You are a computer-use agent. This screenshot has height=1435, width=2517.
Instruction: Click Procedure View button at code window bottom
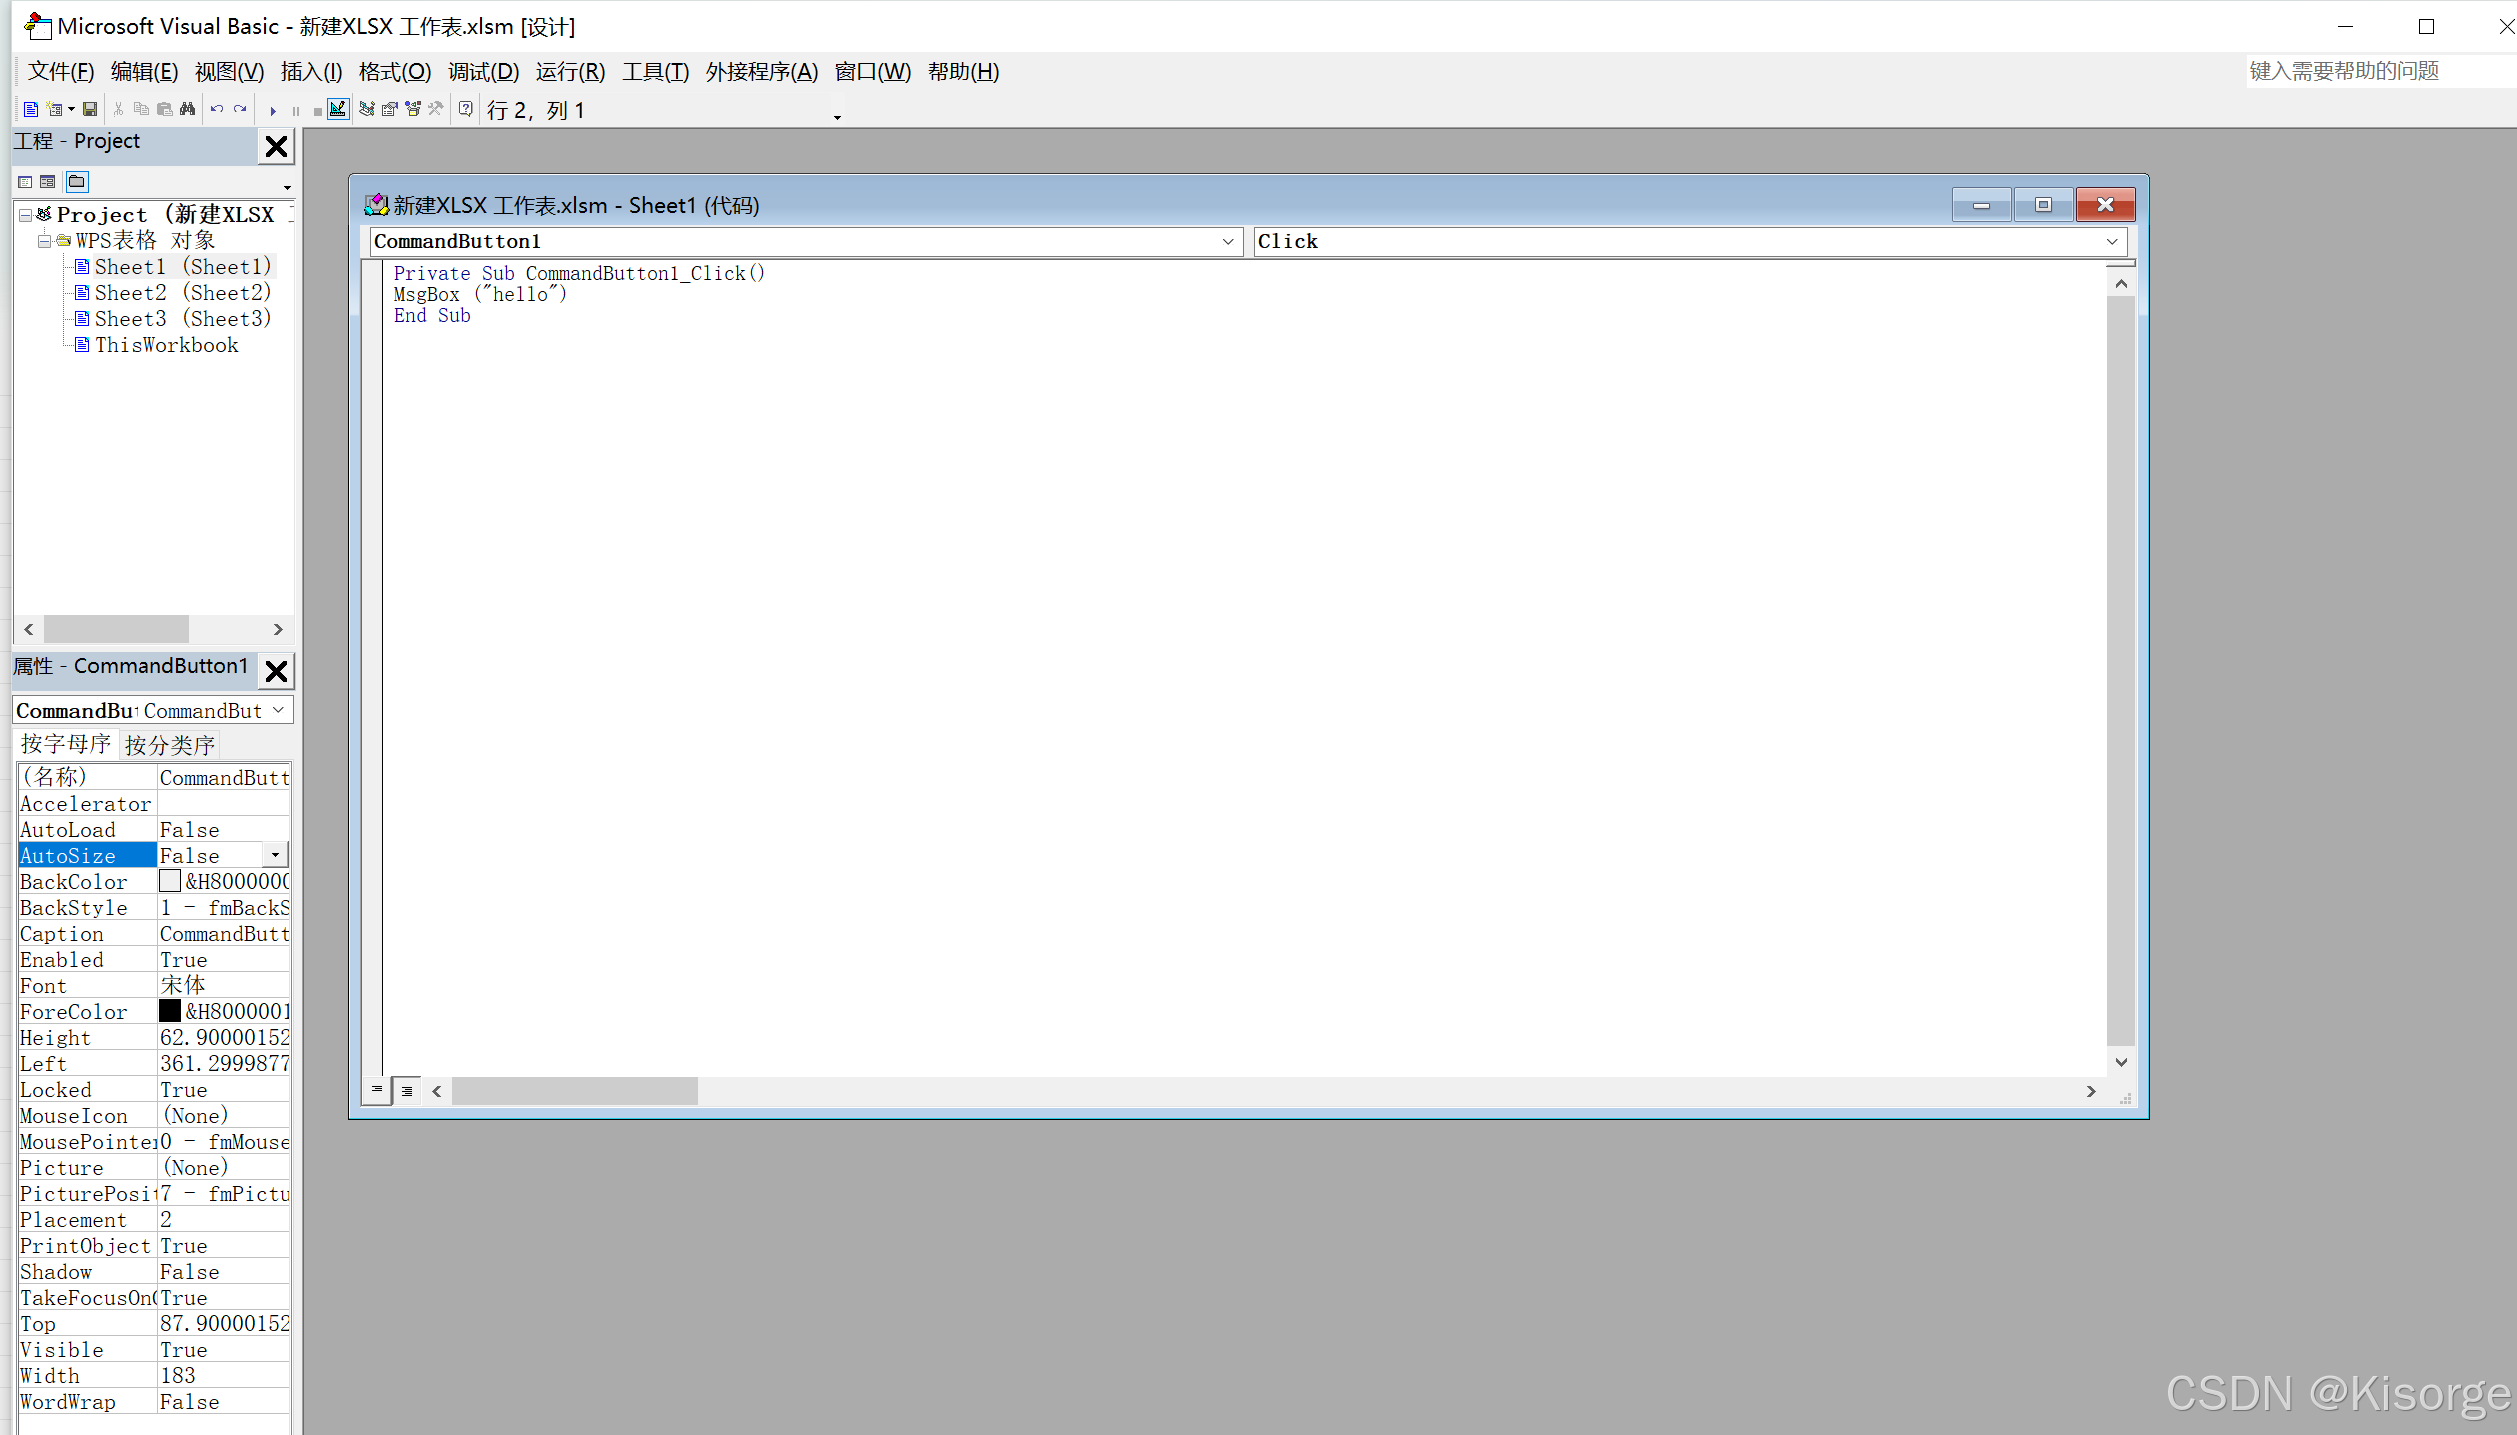[x=376, y=1090]
